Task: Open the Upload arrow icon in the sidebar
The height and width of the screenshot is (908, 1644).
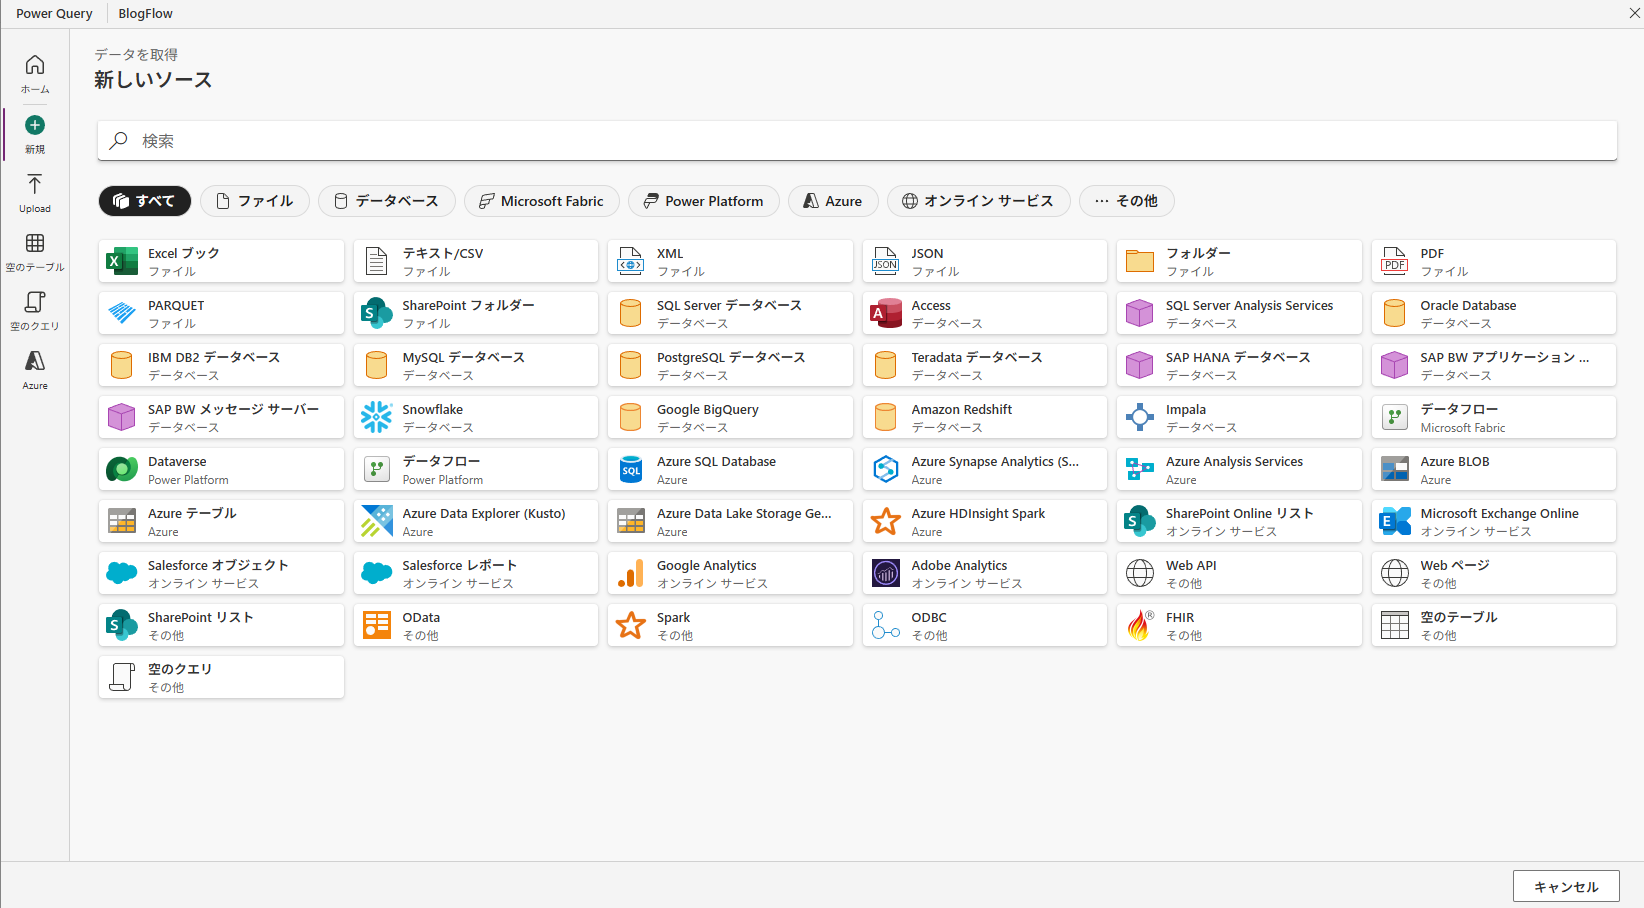Action: coord(35,185)
